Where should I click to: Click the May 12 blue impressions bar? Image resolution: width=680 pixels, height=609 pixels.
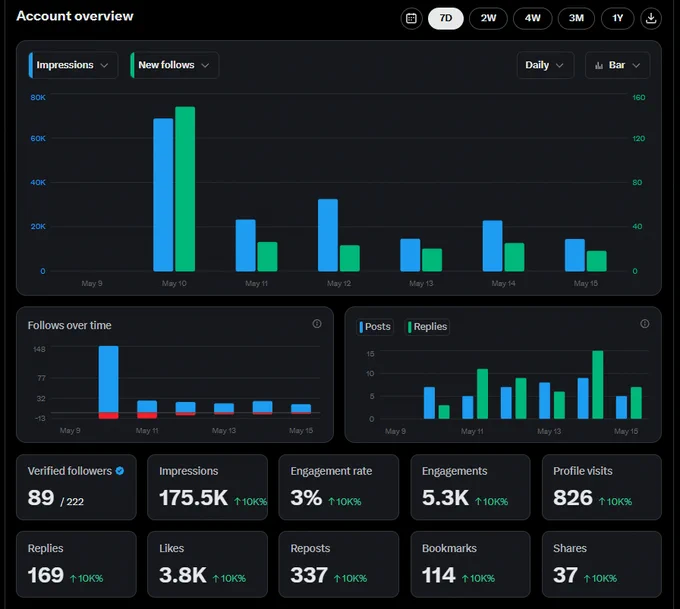pyautogui.click(x=328, y=235)
